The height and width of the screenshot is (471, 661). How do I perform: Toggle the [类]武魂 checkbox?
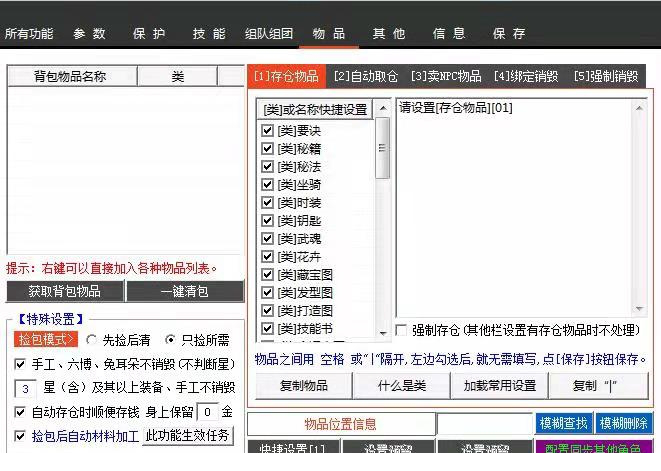point(267,239)
